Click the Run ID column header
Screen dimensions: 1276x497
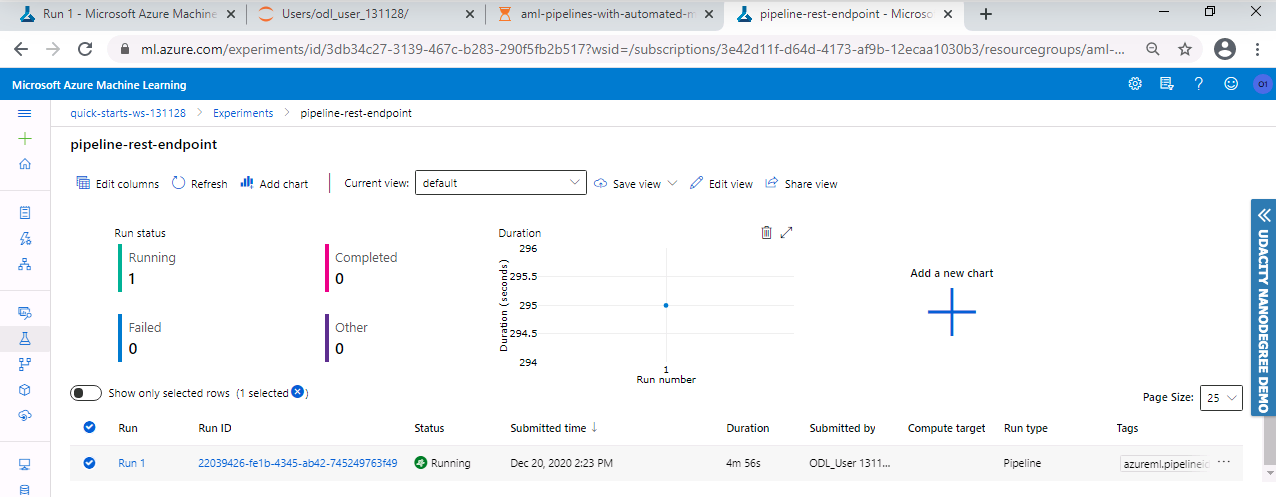[x=215, y=428]
